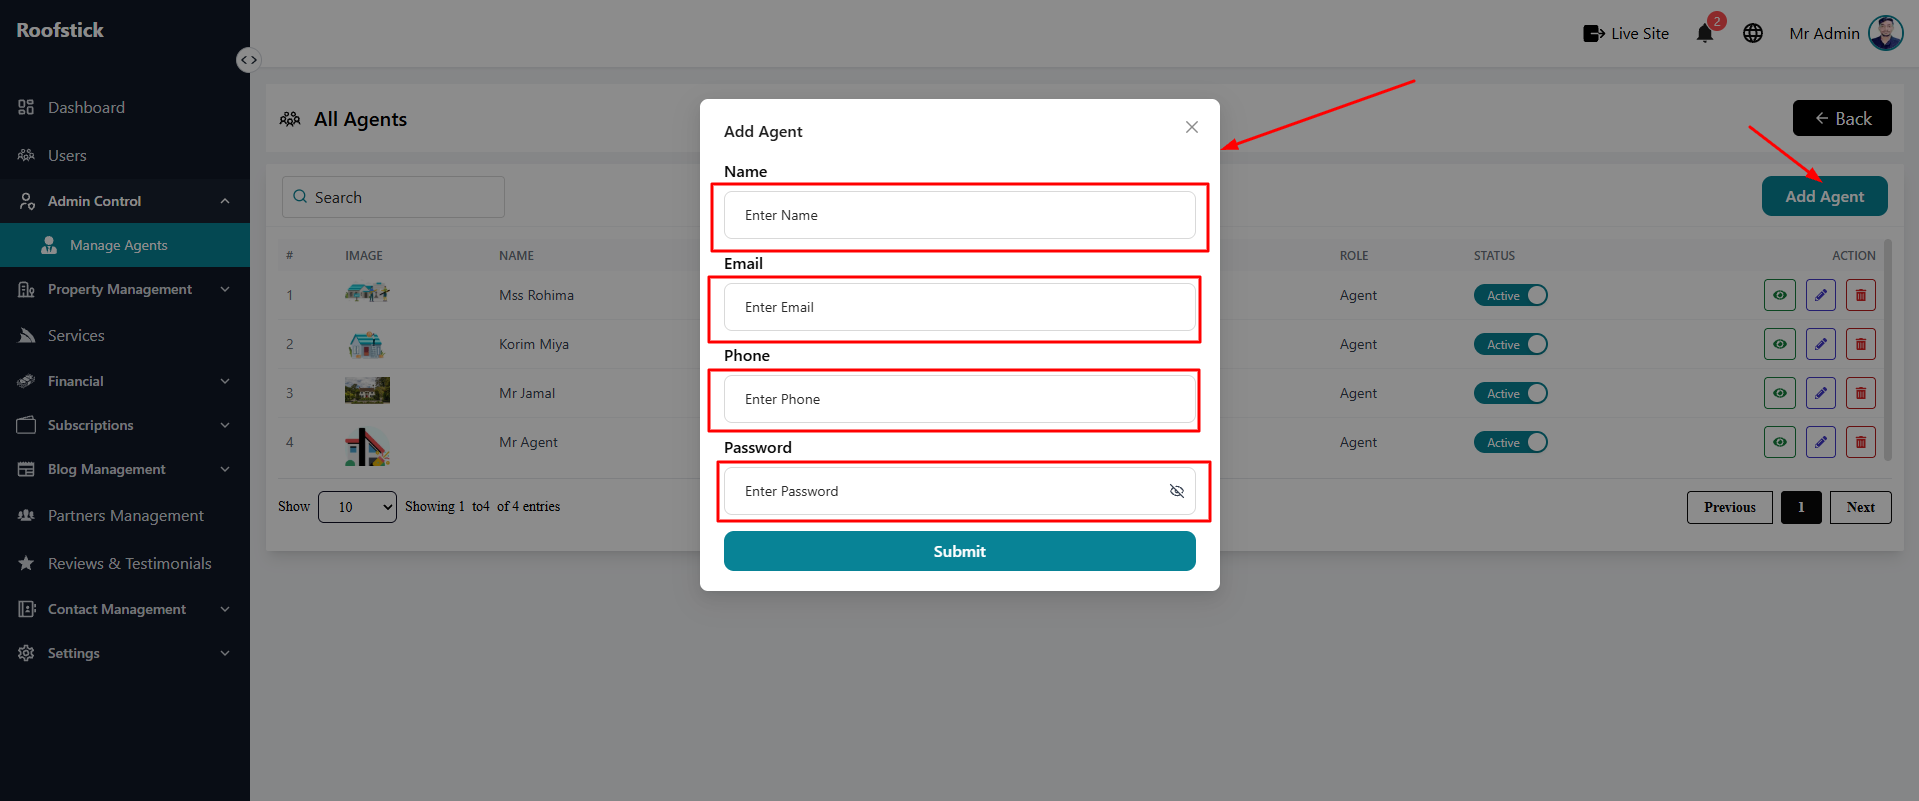Screen dimensions: 1919x801
Task: Focus the Enter Email field
Action: tap(959, 307)
